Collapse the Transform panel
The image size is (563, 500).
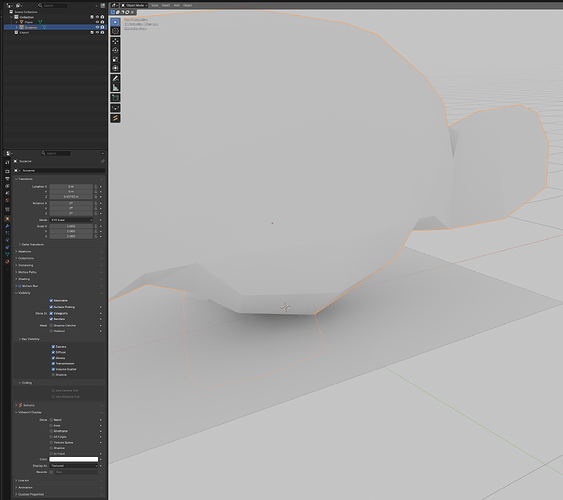(x=25, y=179)
